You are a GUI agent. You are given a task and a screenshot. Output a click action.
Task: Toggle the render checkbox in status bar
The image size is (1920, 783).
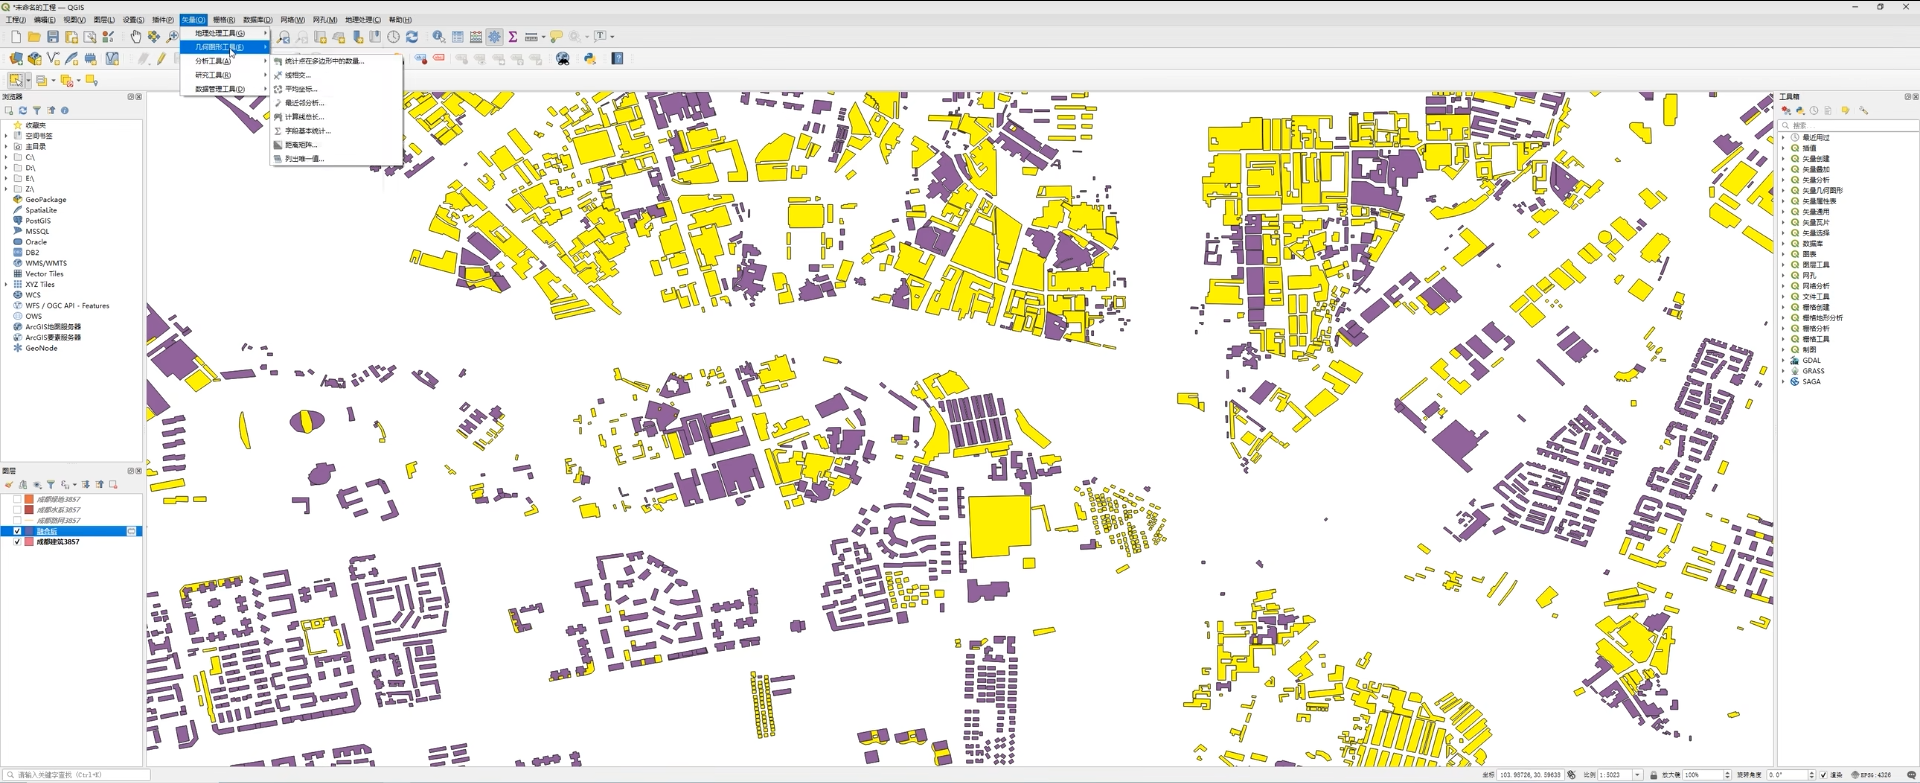click(x=1823, y=775)
